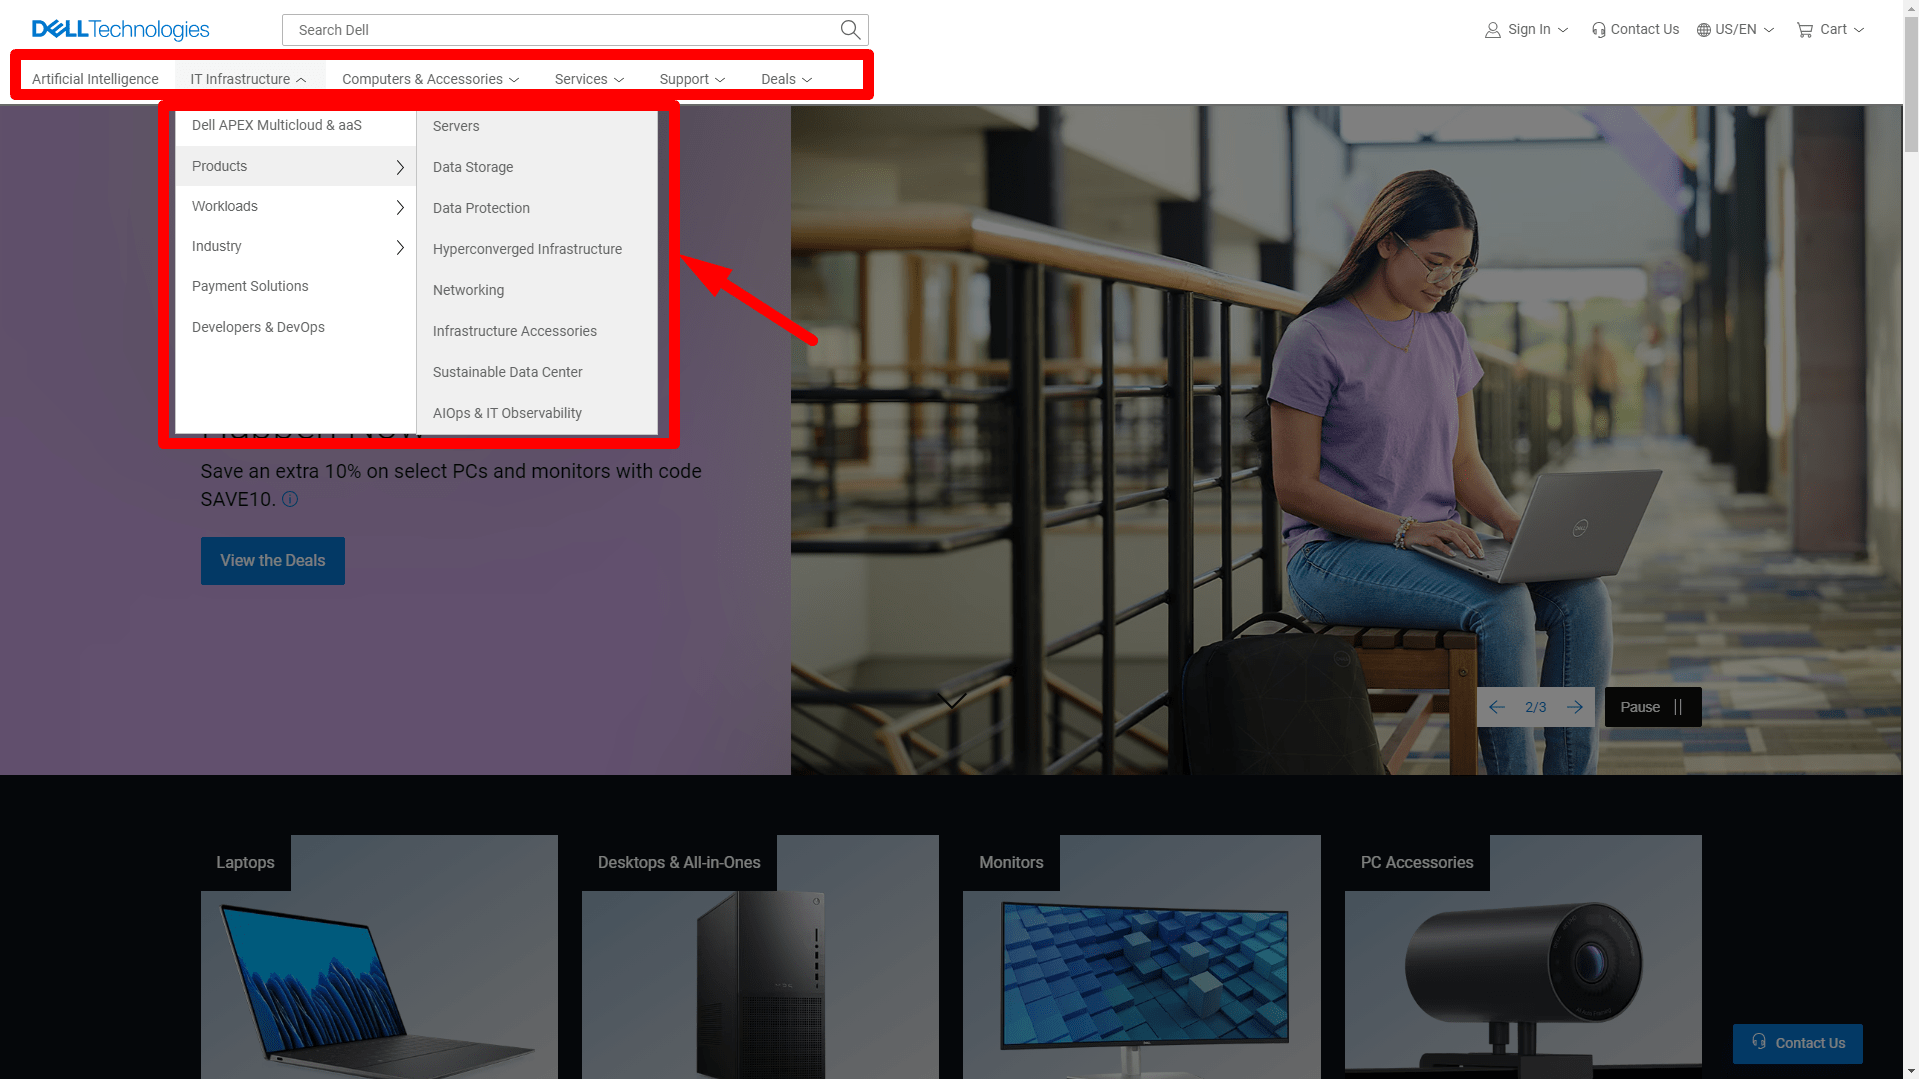The width and height of the screenshot is (1919, 1079).
Task: Click the shopping cart icon
Action: 1805,30
